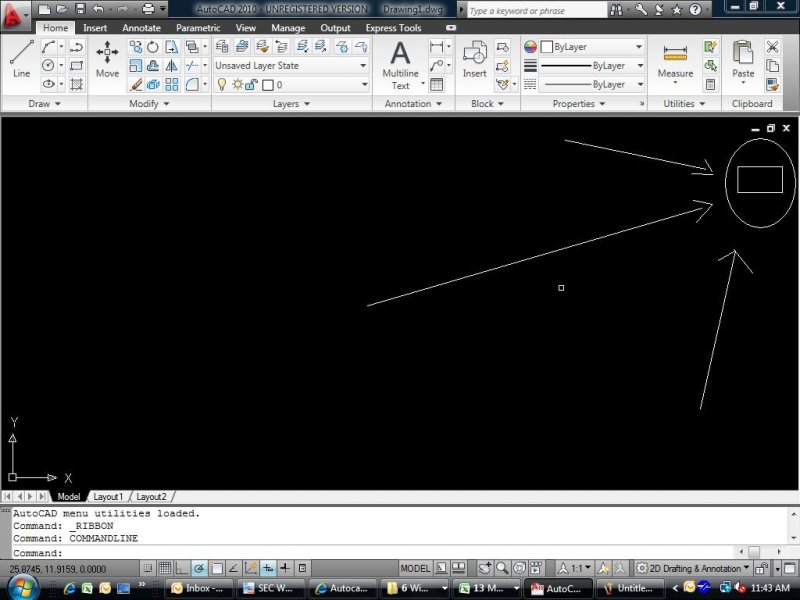Click the Cut scissors icon
The width and height of the screenshot is (800, 600).
pos(772,47)
